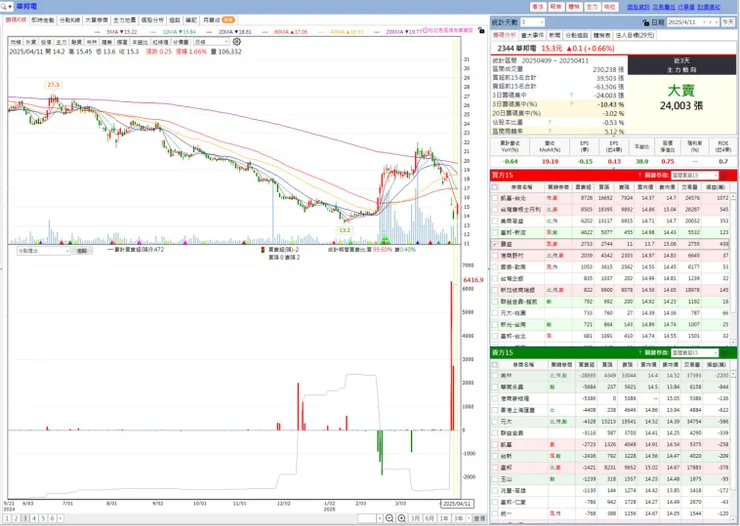Expand more pages arrow after page 6
740x526 pixels.
pyautogui.click(x=60, y=518)
